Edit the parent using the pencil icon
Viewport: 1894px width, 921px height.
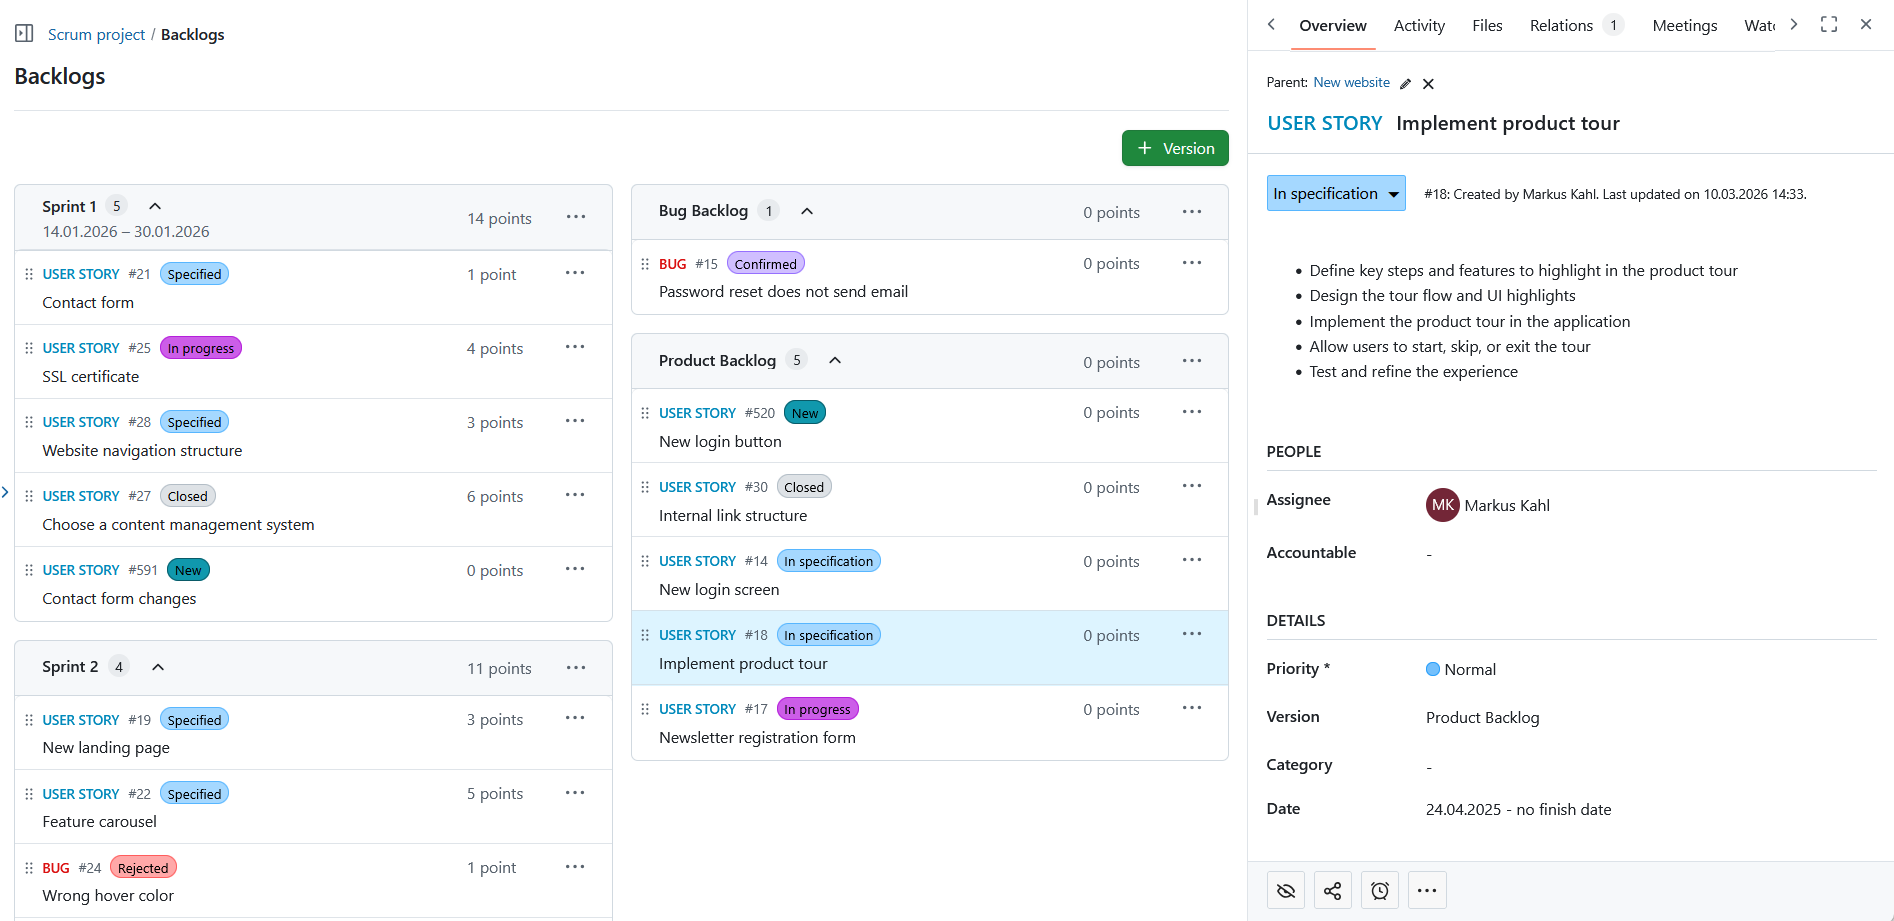coord(1405,83)
